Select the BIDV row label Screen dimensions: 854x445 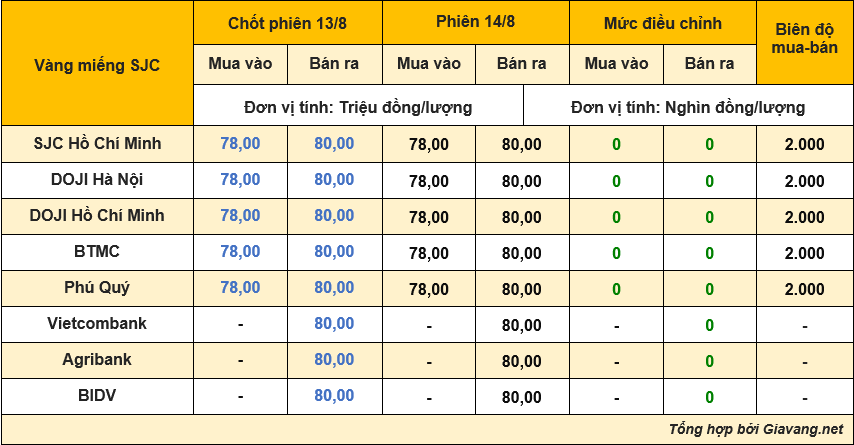(x=97, y=395)
